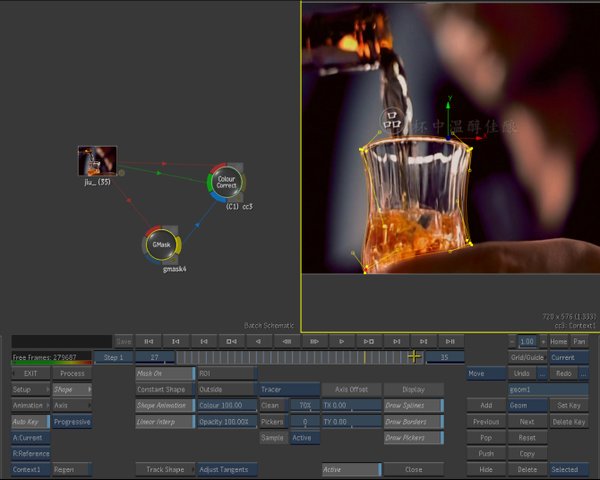Image resolution: width=600 pixels, height=480 pixels.
Task: Jump to the first frame
Action: 150,341
